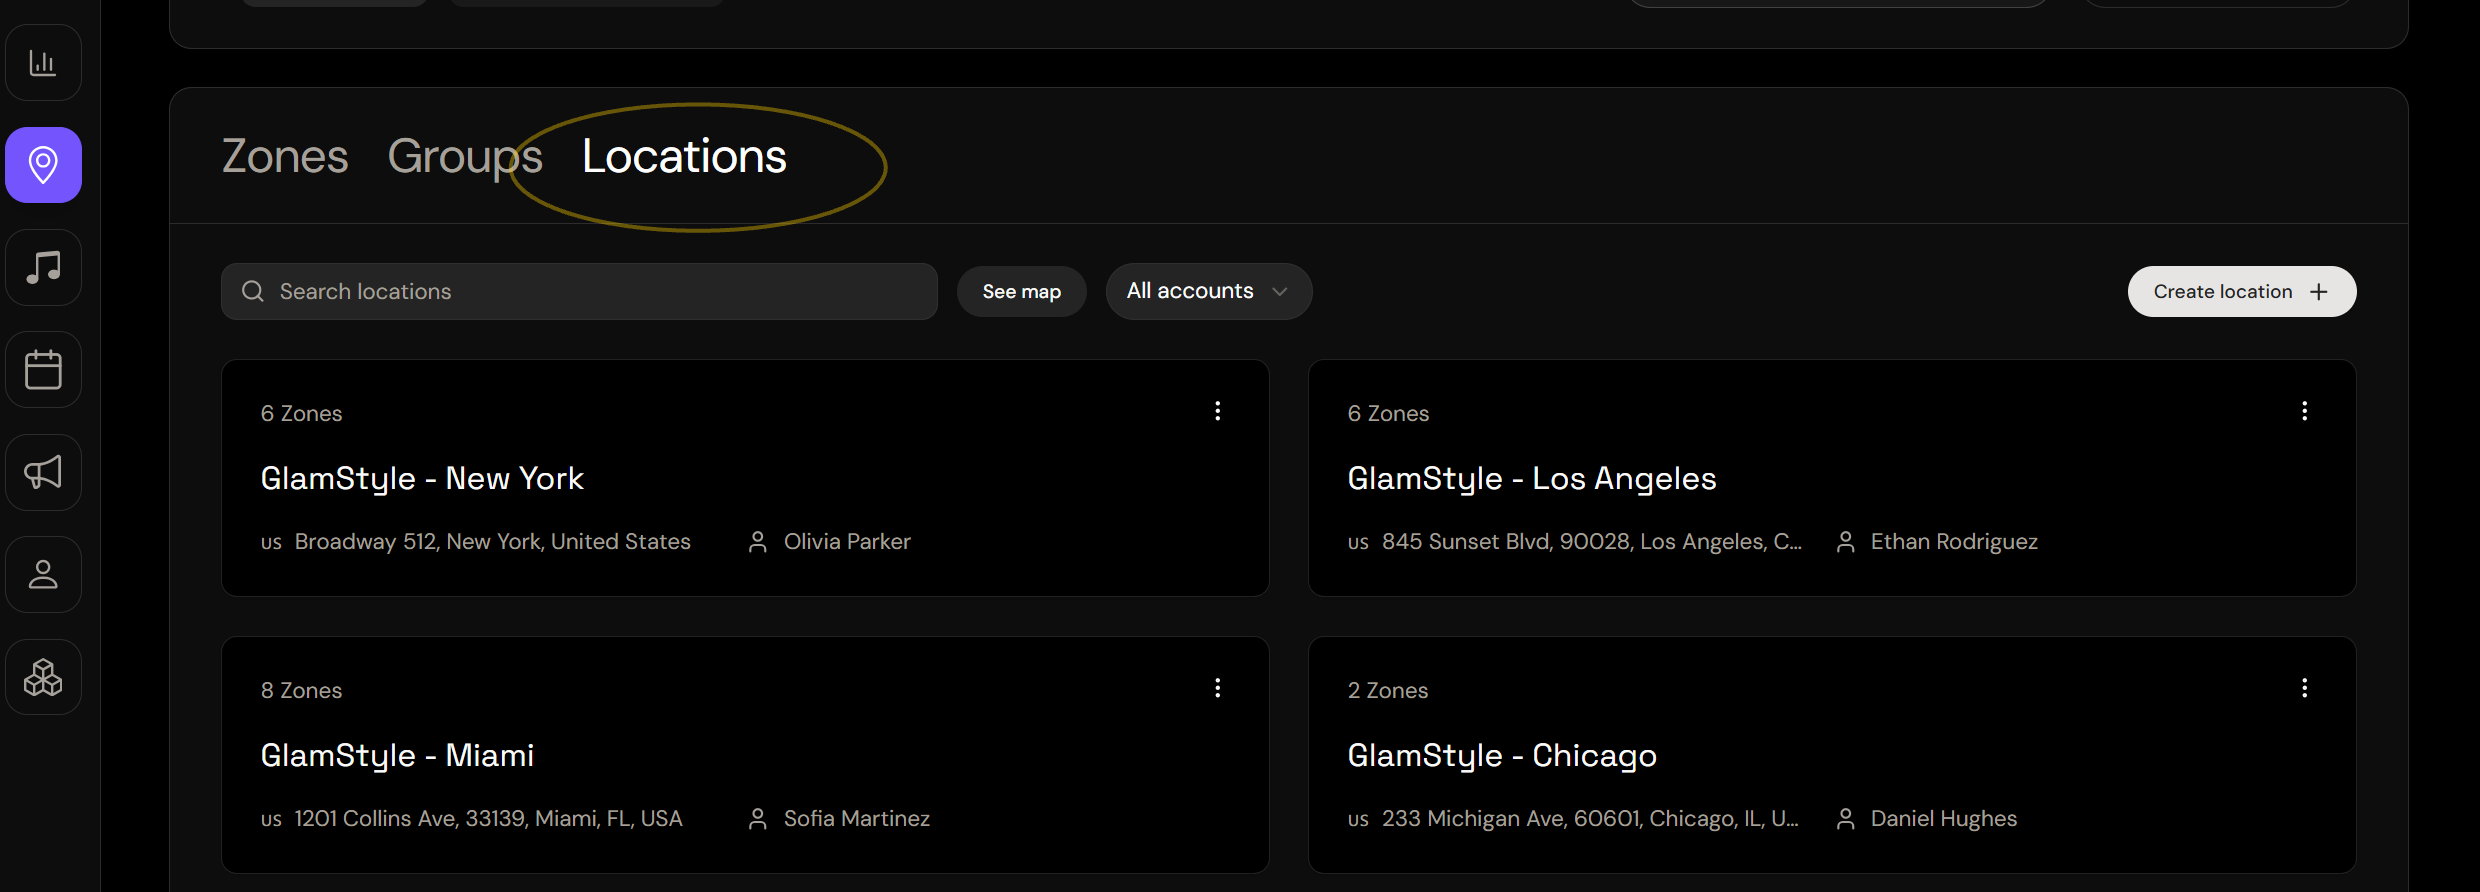Click manager name Ethan Rodriguez
Viewport: 2480px width, 892px height.
[1954, 541]
